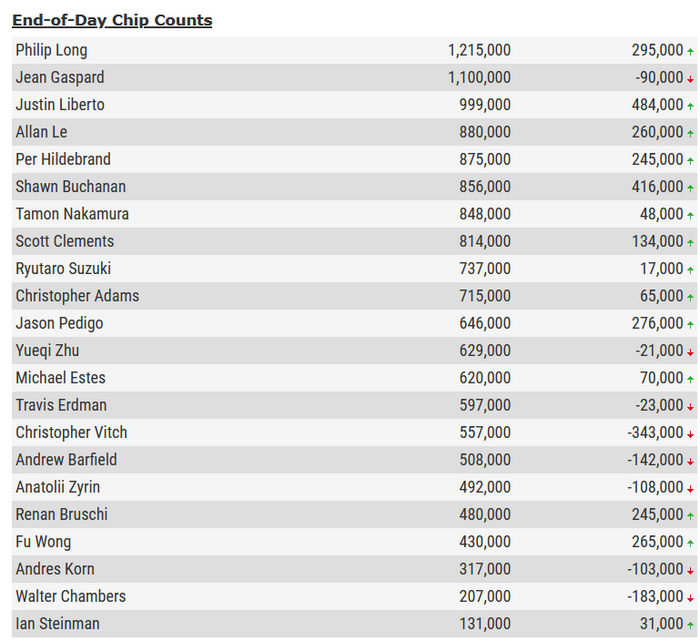Click the green up arrow beside Ian Steinman
700x641 pixels.
(690, 624)
